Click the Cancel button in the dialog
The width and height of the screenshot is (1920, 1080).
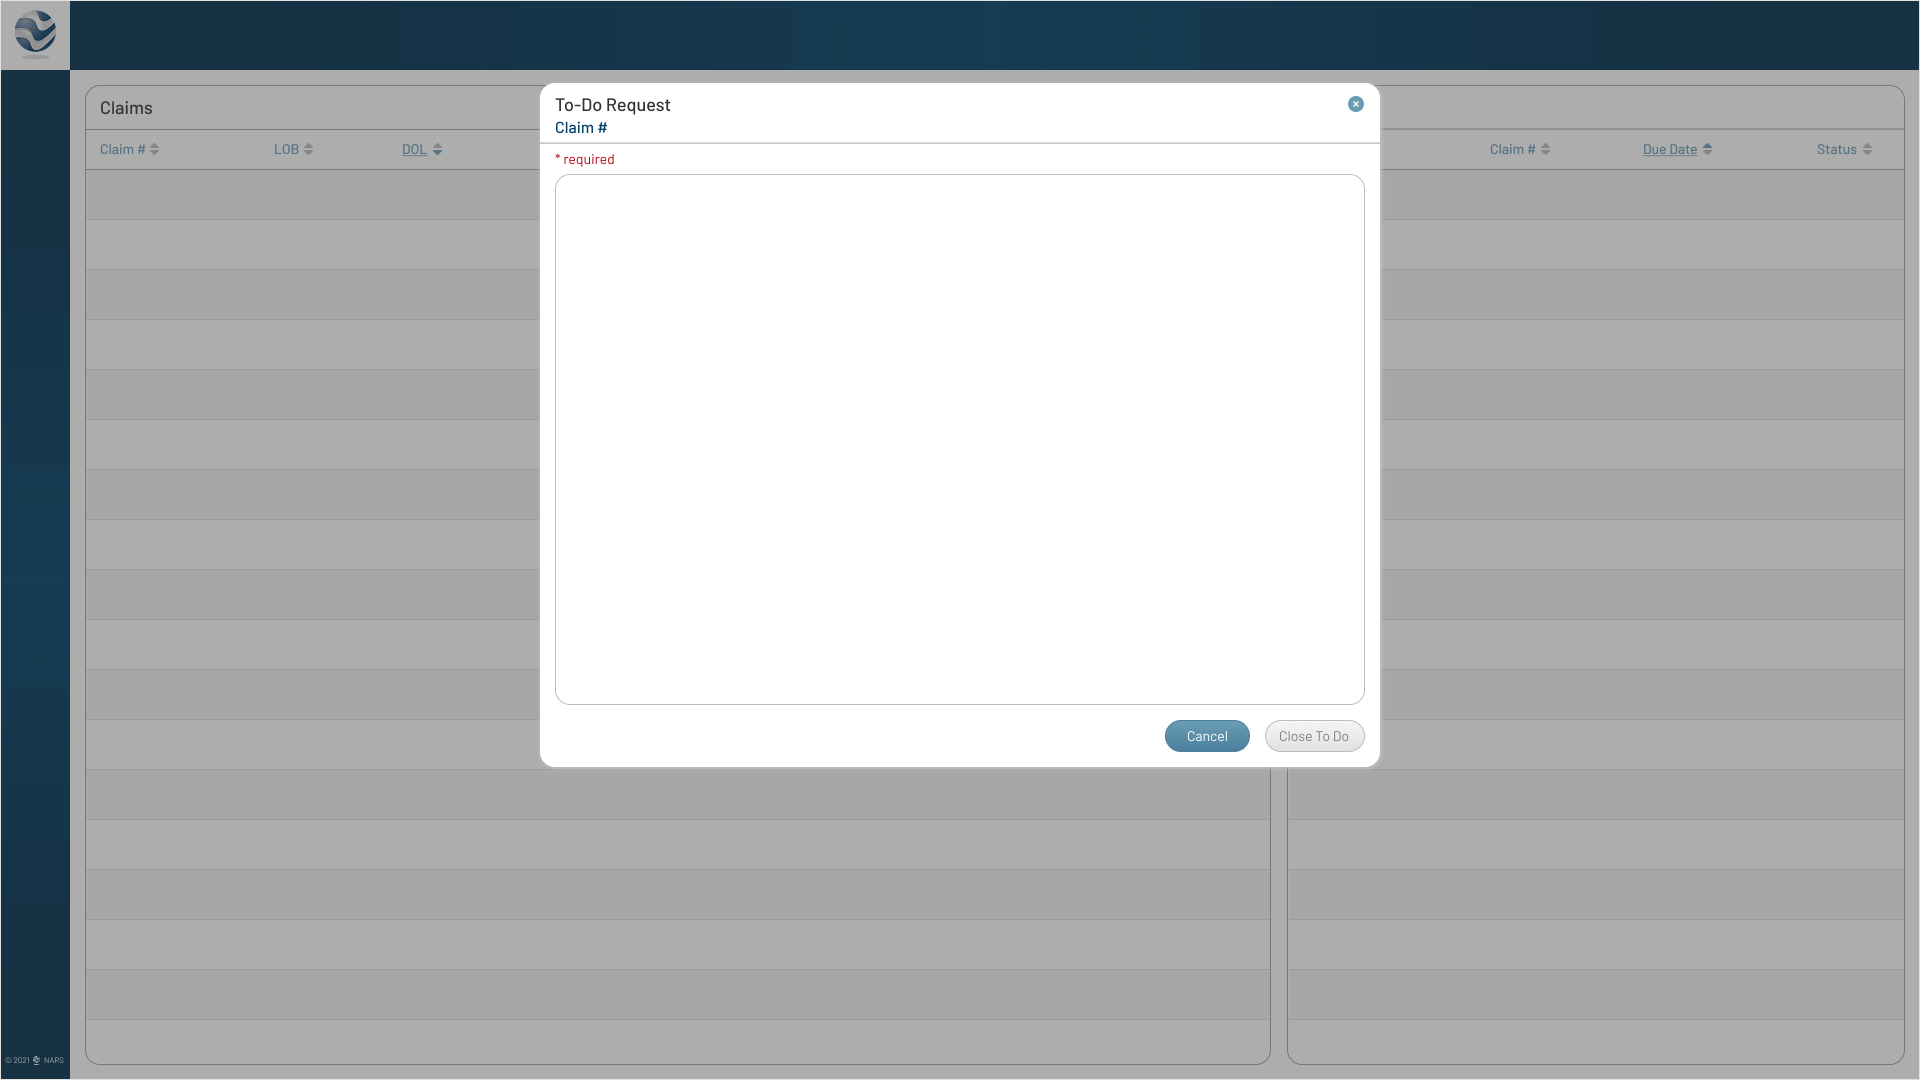(x=1207, y=736)
